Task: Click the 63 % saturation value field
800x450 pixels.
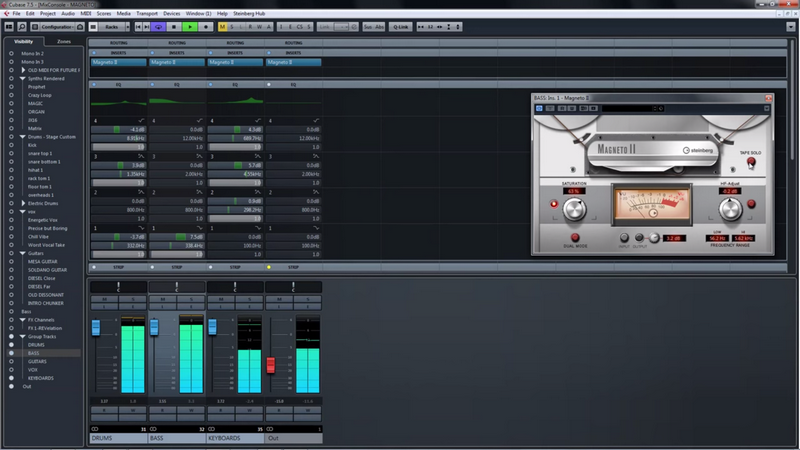Action: pyautogui.click(x=574, y=191)
